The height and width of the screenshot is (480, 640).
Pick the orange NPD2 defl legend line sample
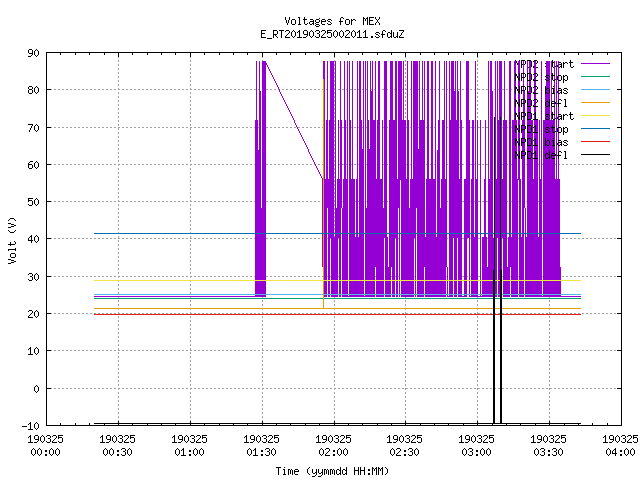(595, 102)
